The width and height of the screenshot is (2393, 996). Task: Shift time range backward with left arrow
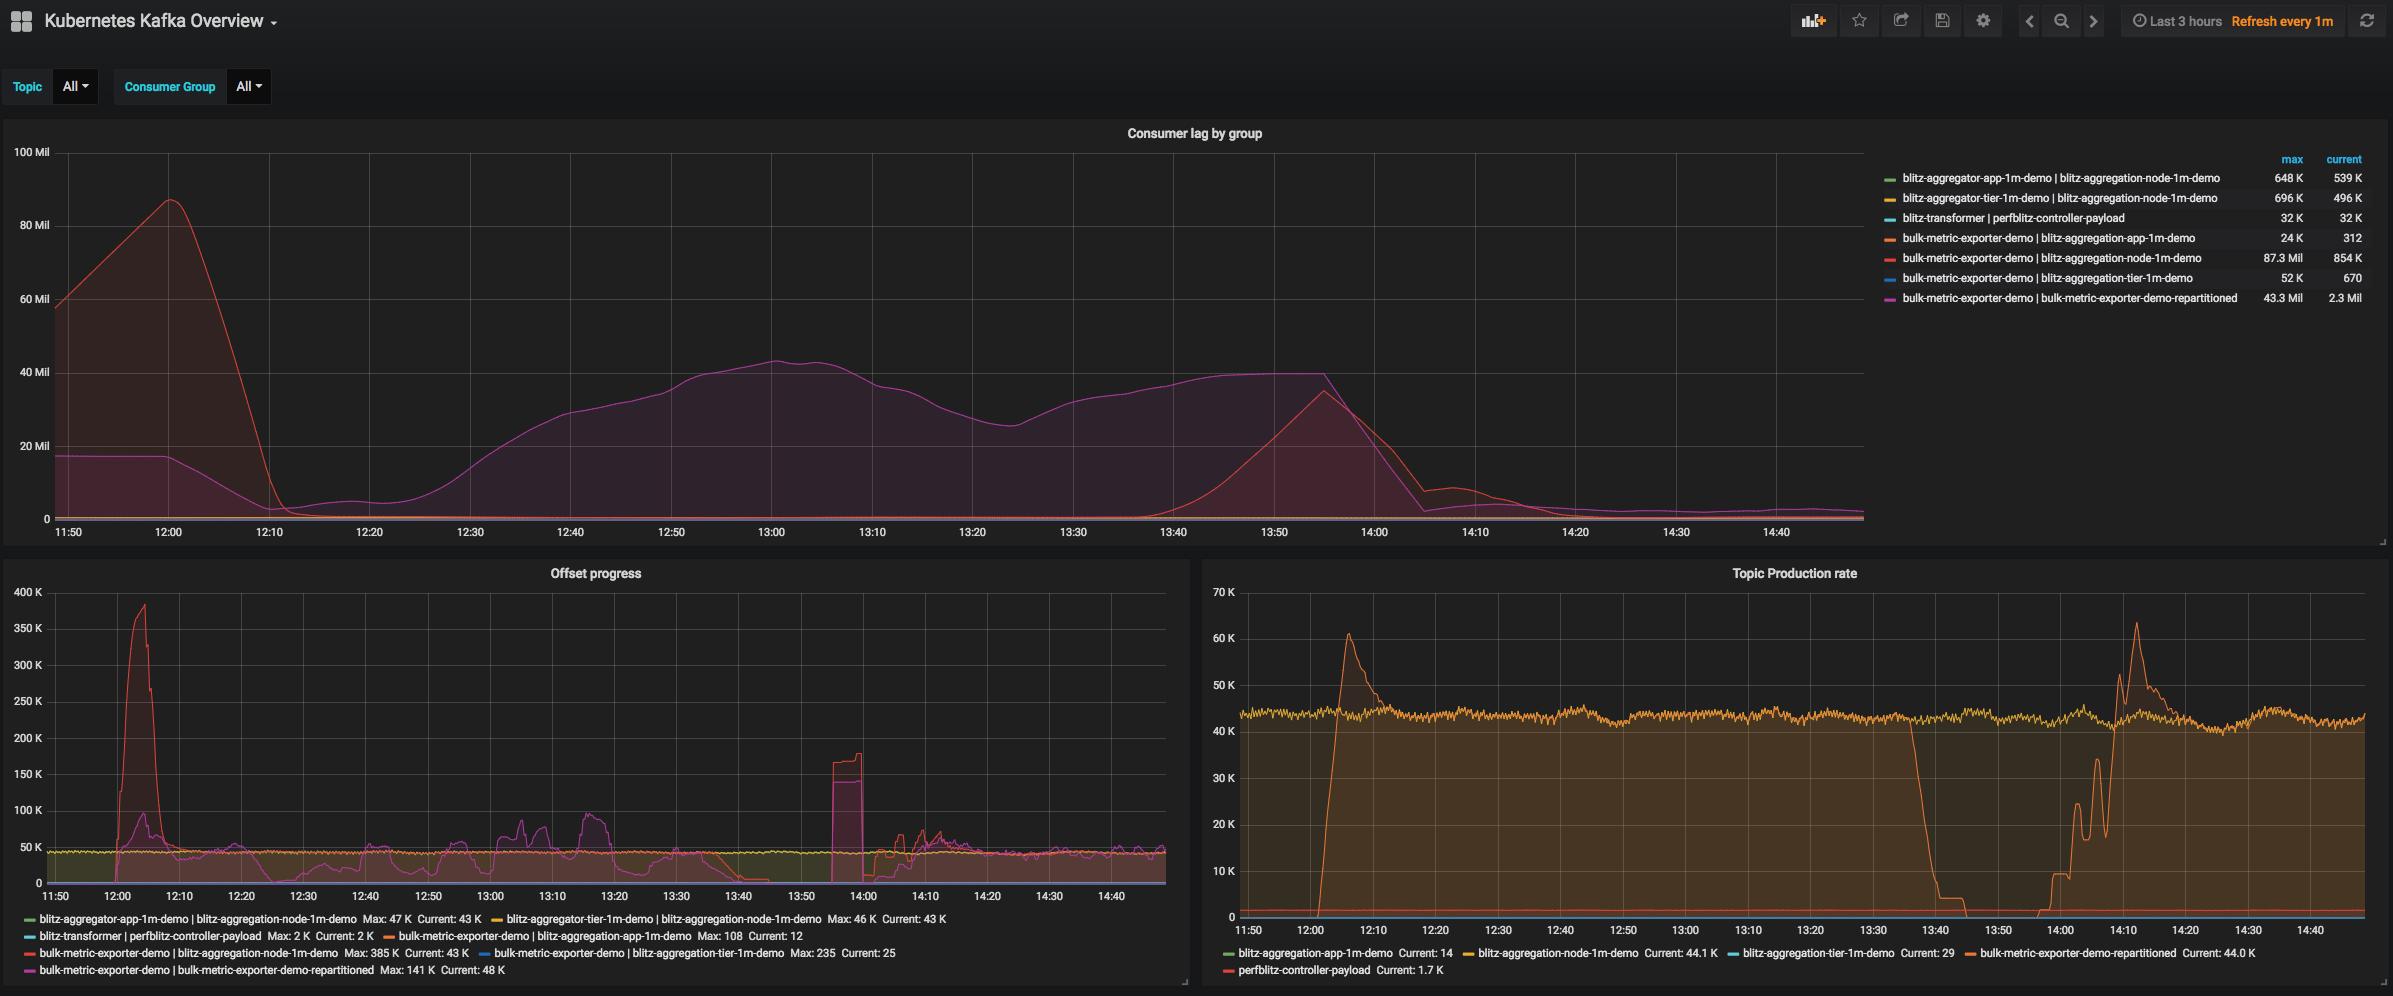(2029, 21)
